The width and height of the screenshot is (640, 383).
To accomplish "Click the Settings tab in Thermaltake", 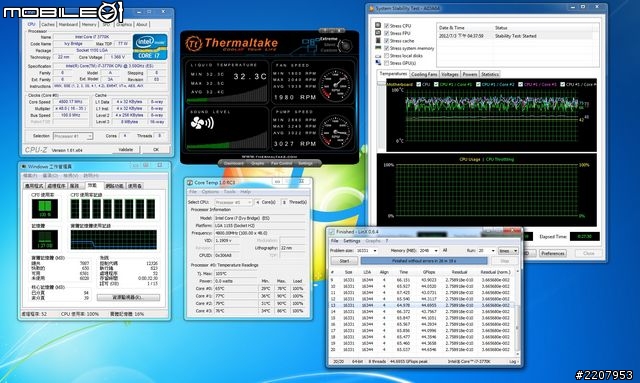I will tap(305, 163).
